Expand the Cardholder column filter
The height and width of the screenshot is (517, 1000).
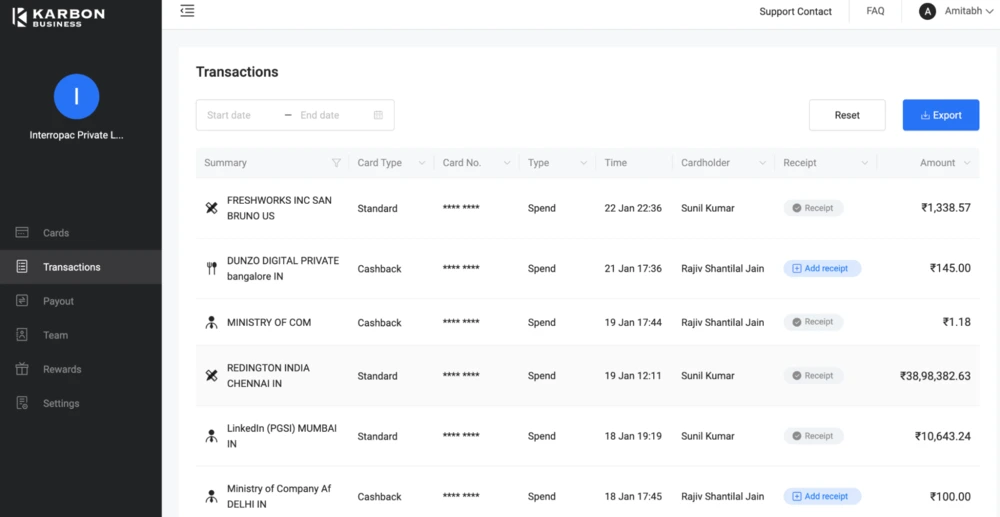[x=762, y=163]
